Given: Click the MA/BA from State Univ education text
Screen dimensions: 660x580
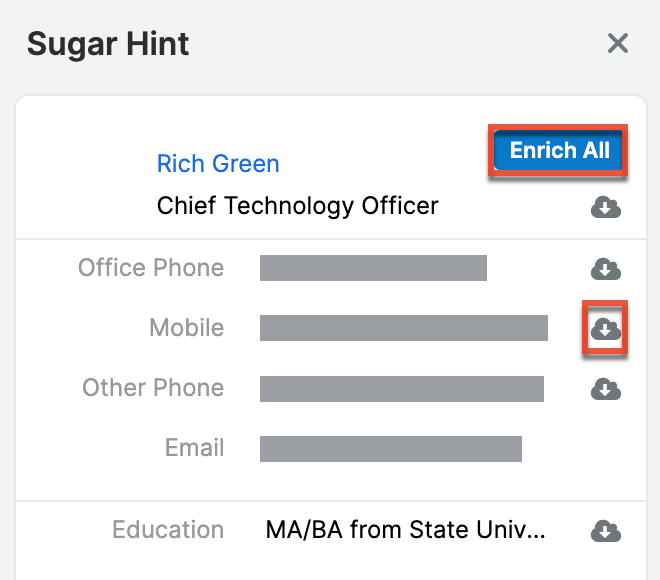Looking at the screenshot, I should [406, 530].
